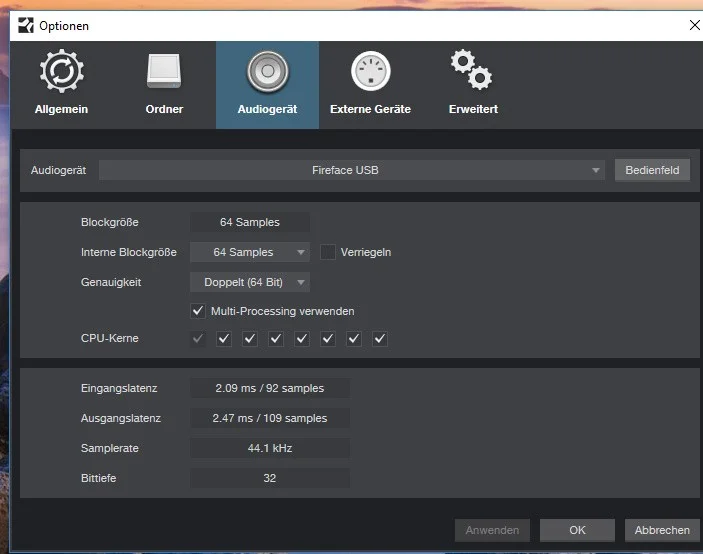Click the Verriegeln label

[366, 252]
